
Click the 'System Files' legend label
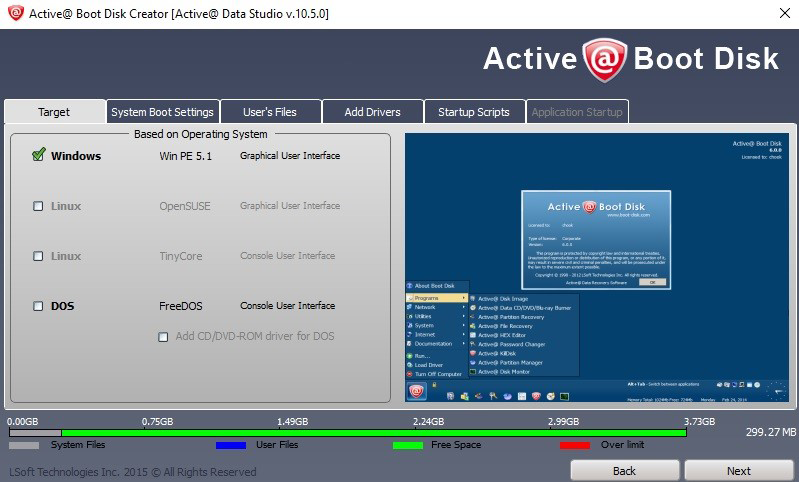pos(78,445)
